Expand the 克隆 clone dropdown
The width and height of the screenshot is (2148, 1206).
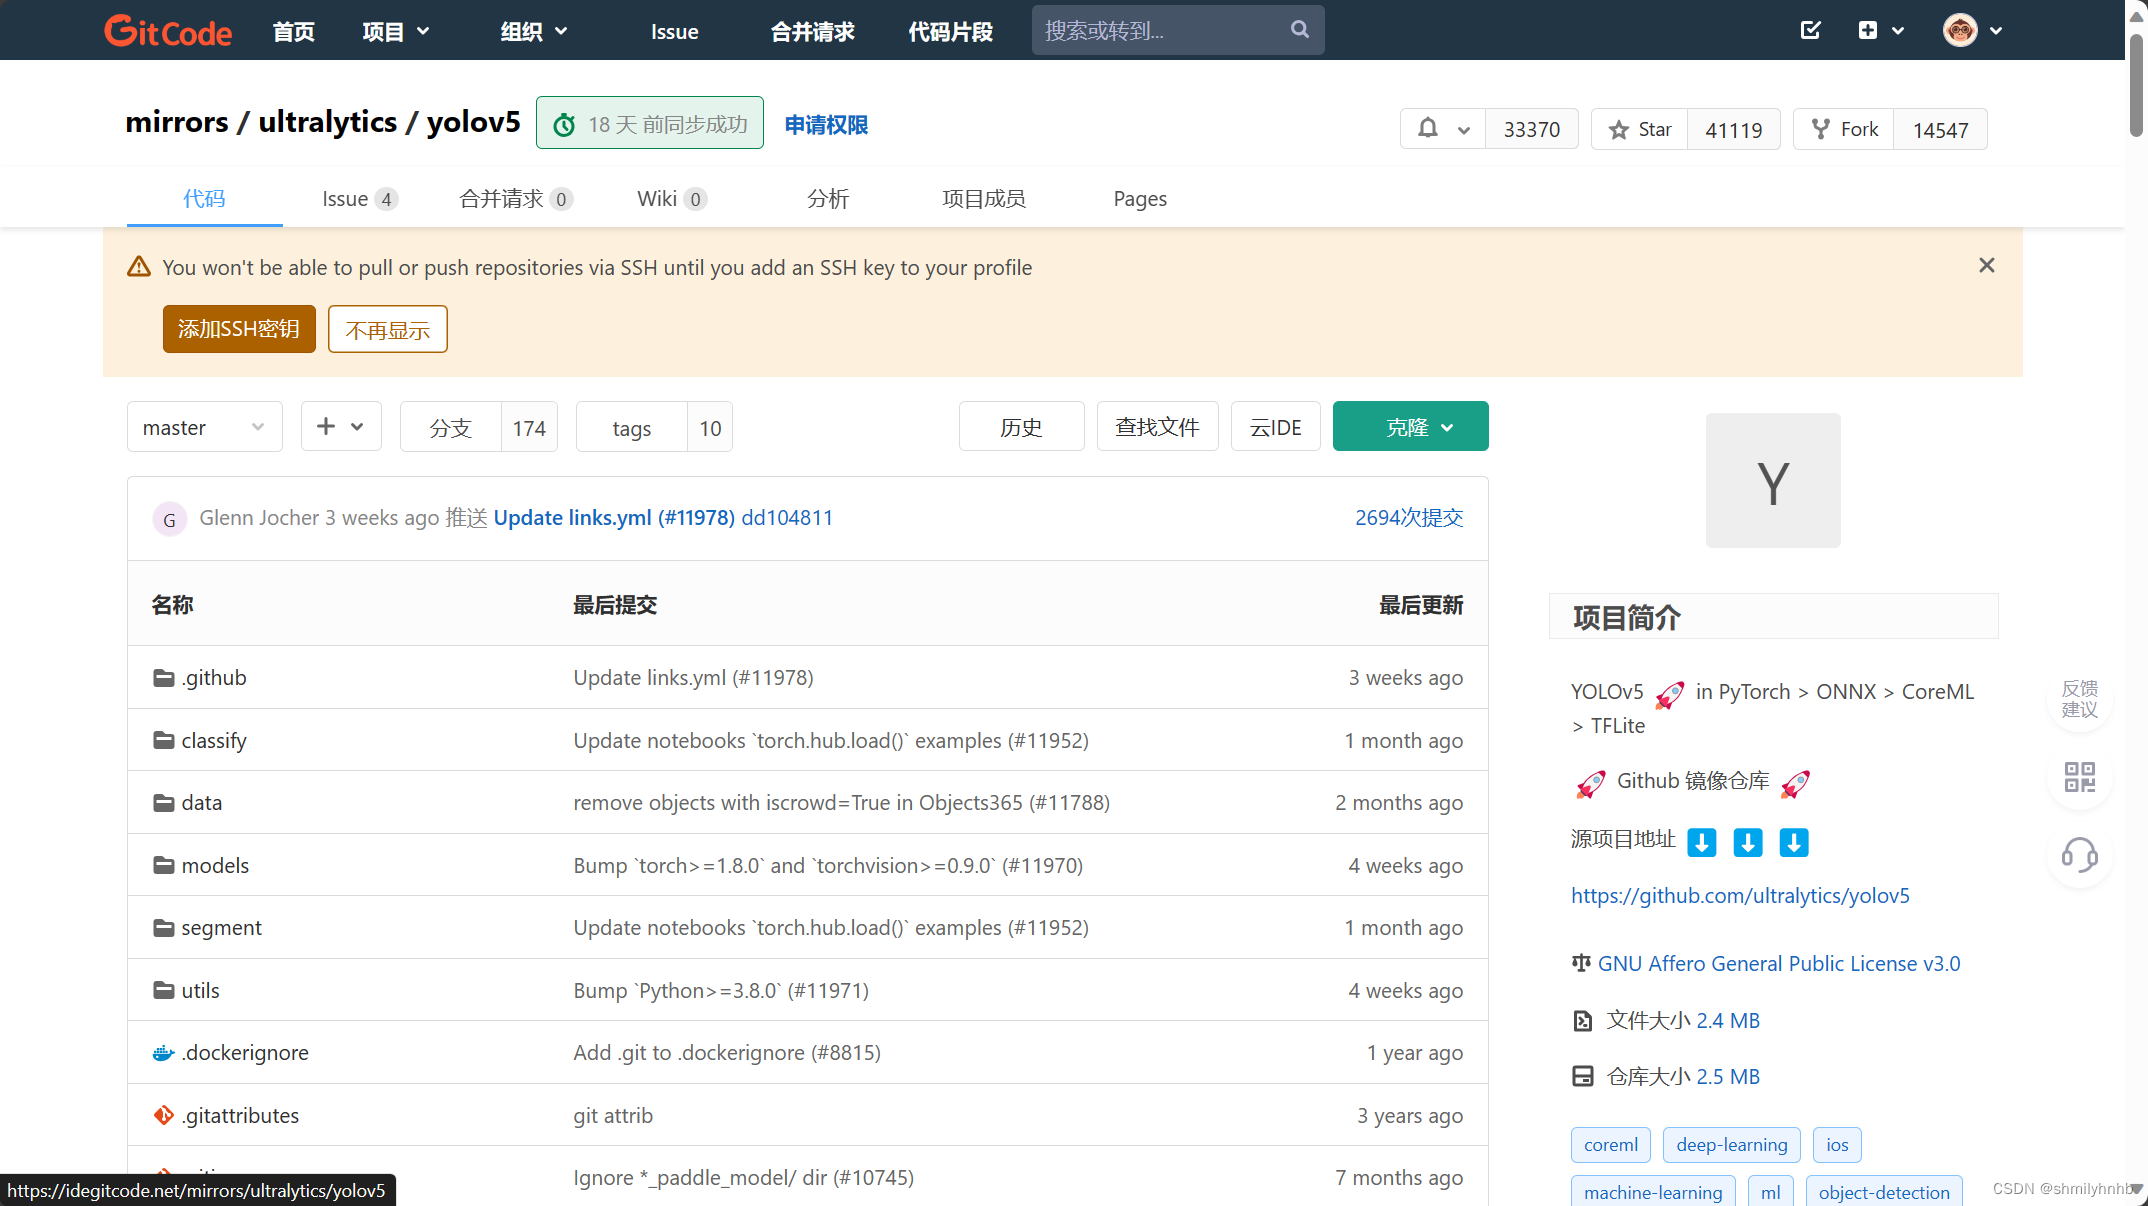[1410, 427]
